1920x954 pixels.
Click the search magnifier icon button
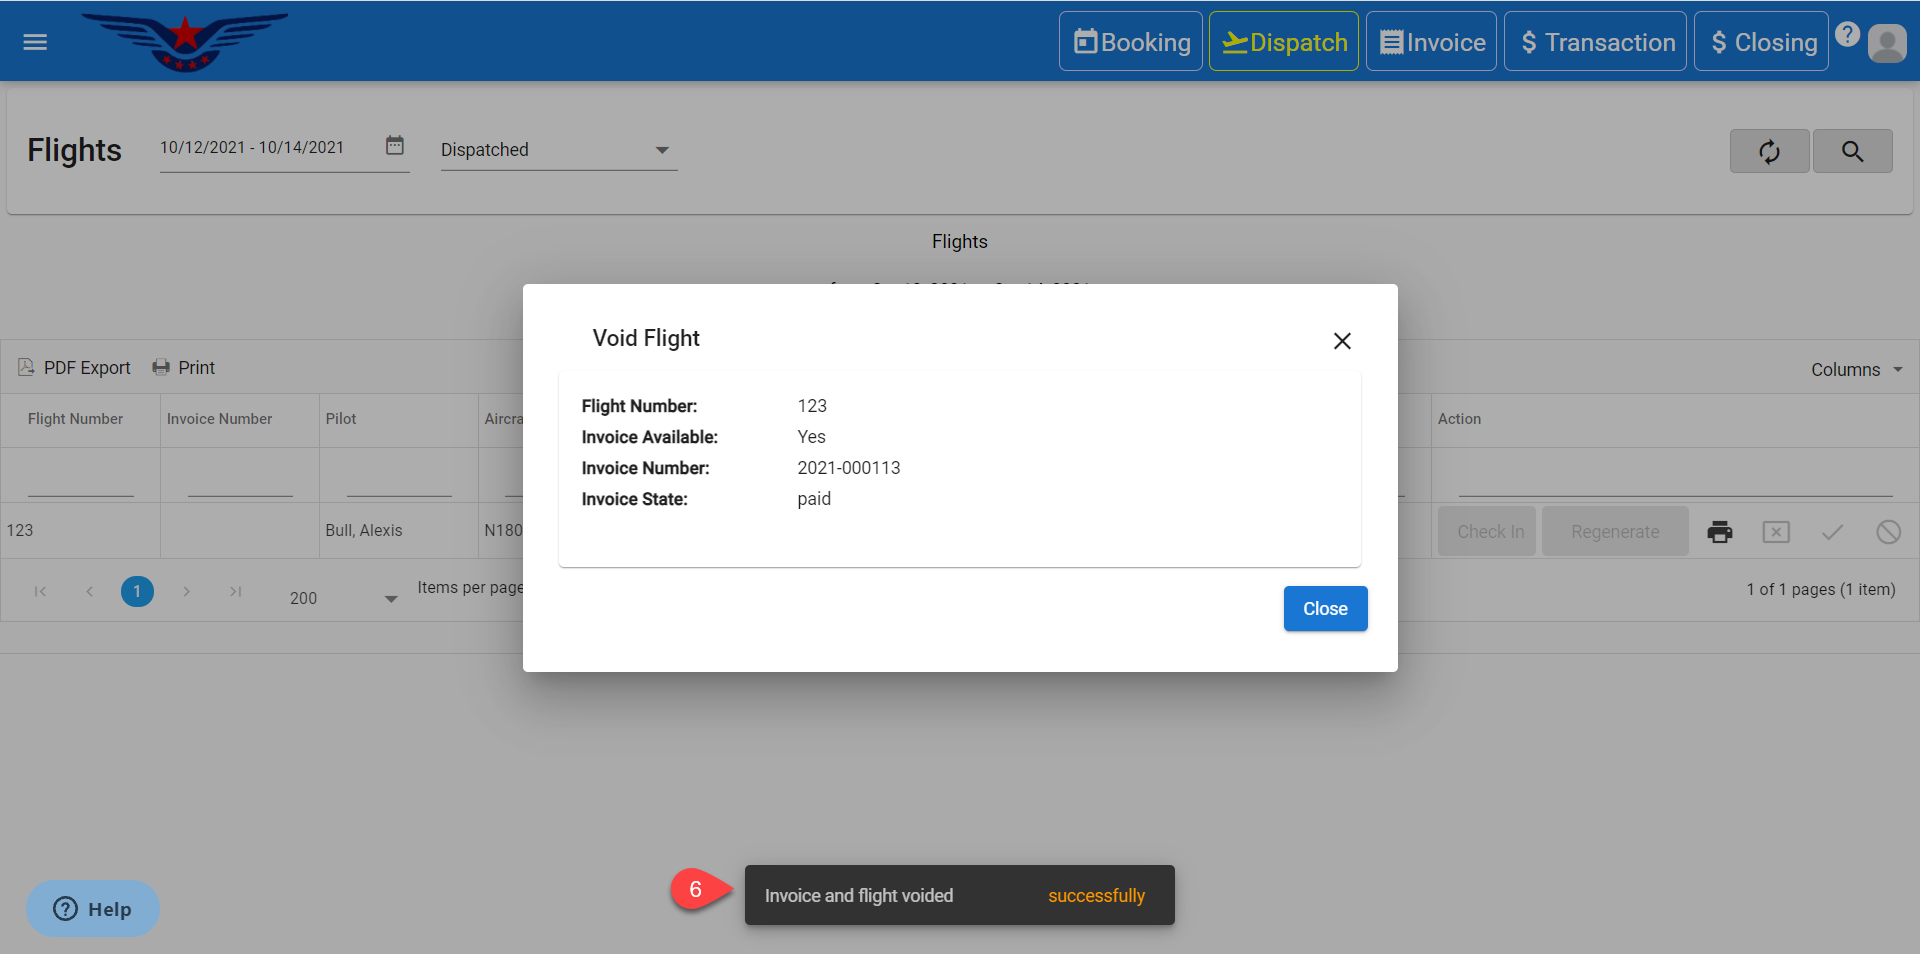(1852, 151)
